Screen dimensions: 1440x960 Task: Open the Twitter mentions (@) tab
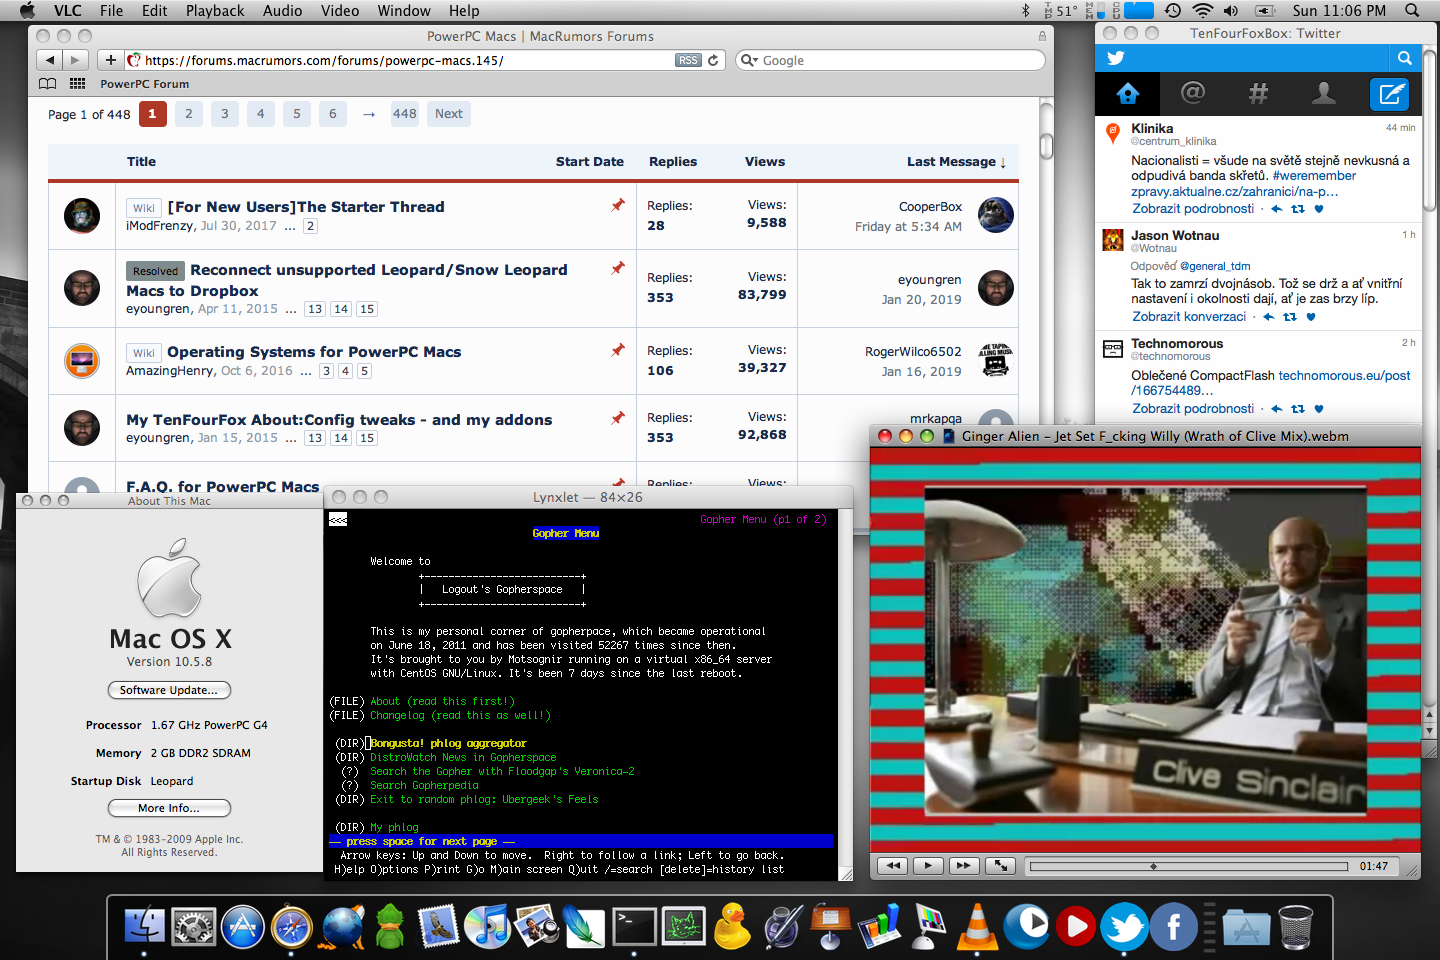(1192, 94)
